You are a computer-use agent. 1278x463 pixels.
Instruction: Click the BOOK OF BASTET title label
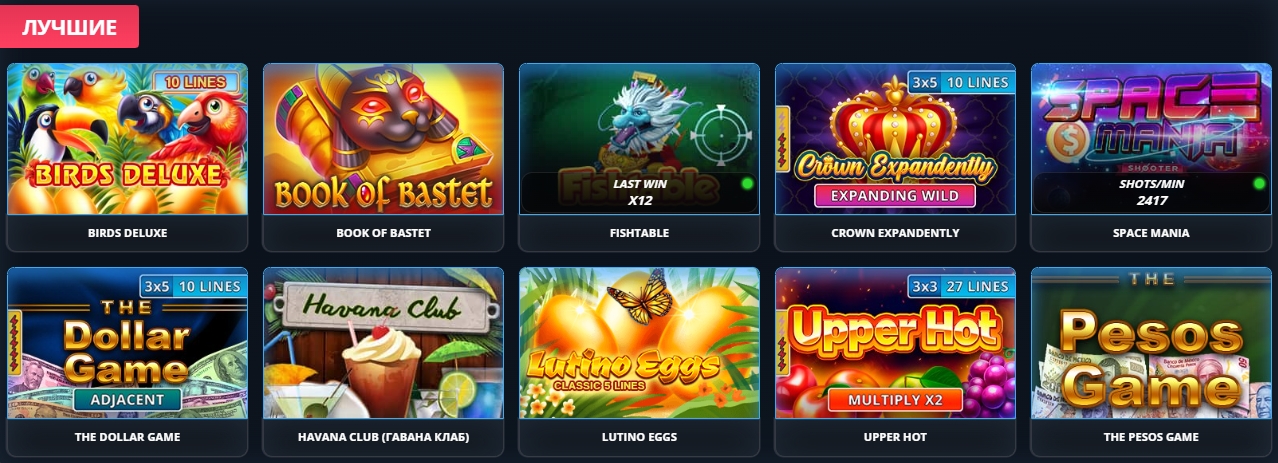[x=383, y=233]
